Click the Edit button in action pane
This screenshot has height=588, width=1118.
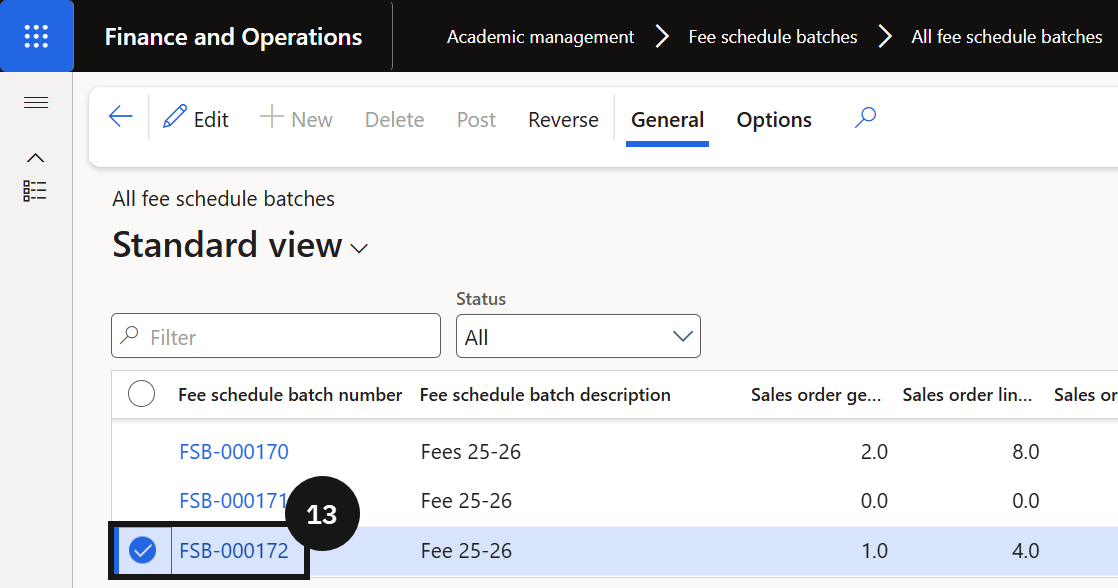tap(196, 118)
